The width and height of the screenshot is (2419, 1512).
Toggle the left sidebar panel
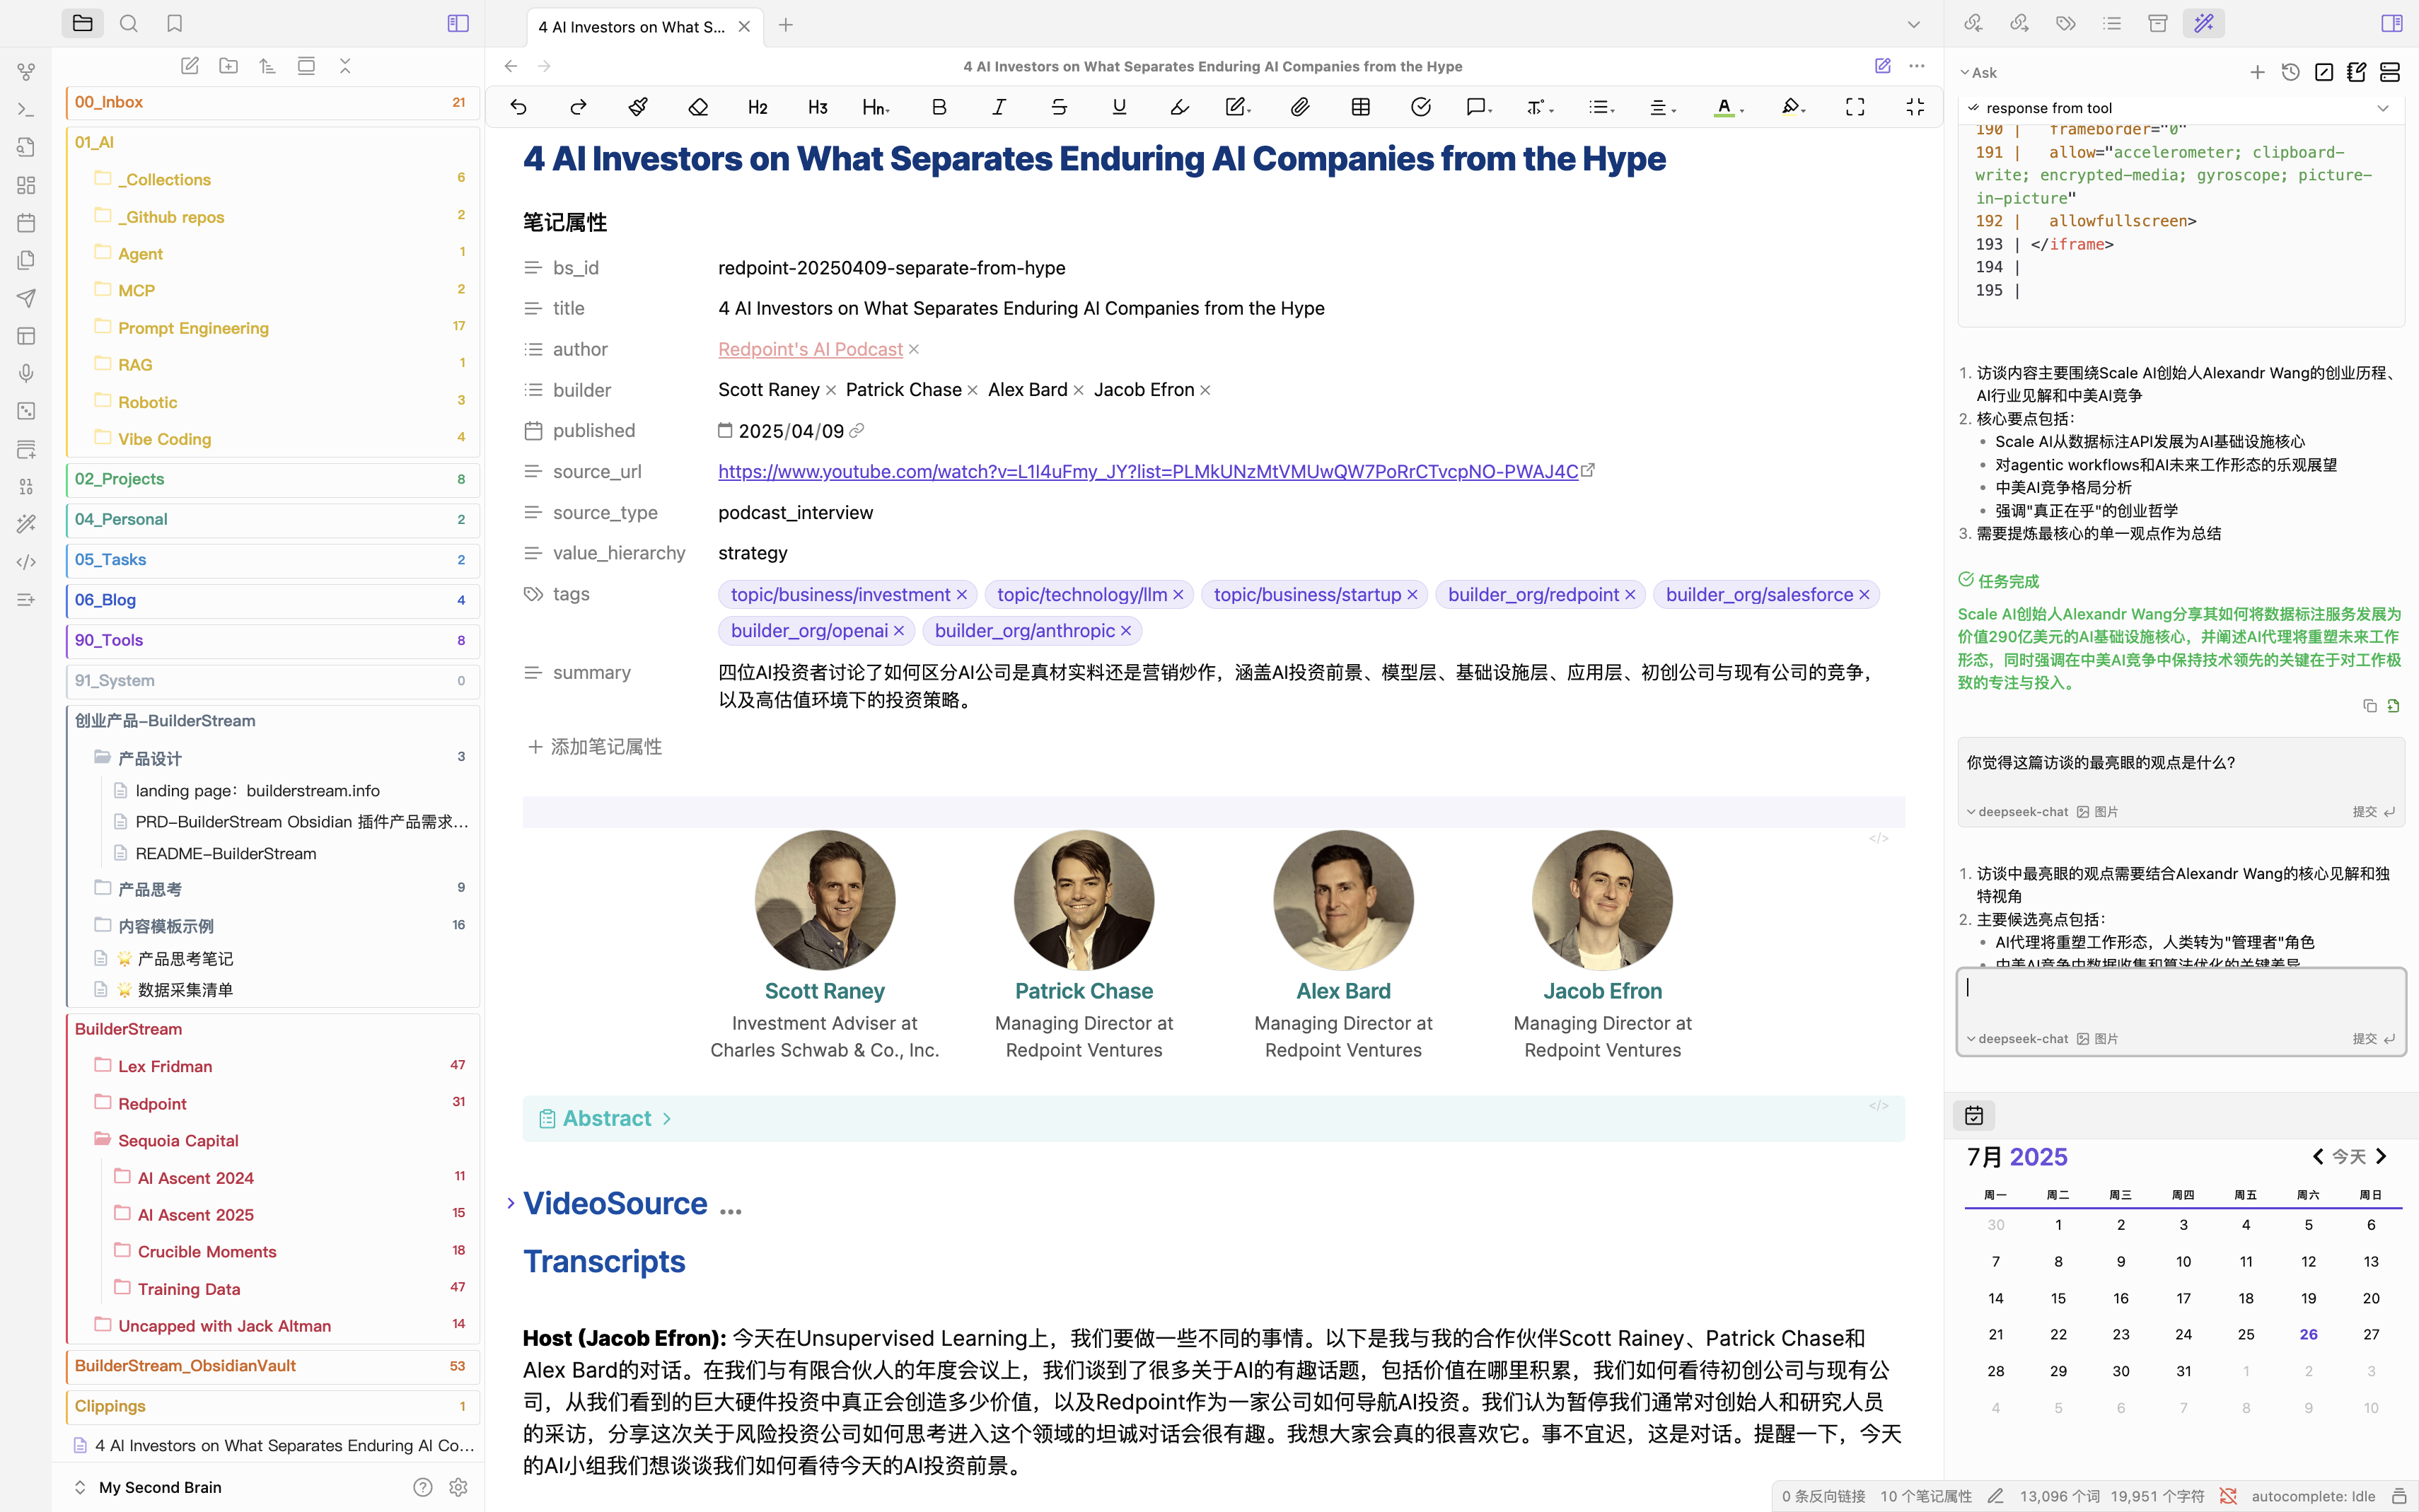click(x=458, y=23)
